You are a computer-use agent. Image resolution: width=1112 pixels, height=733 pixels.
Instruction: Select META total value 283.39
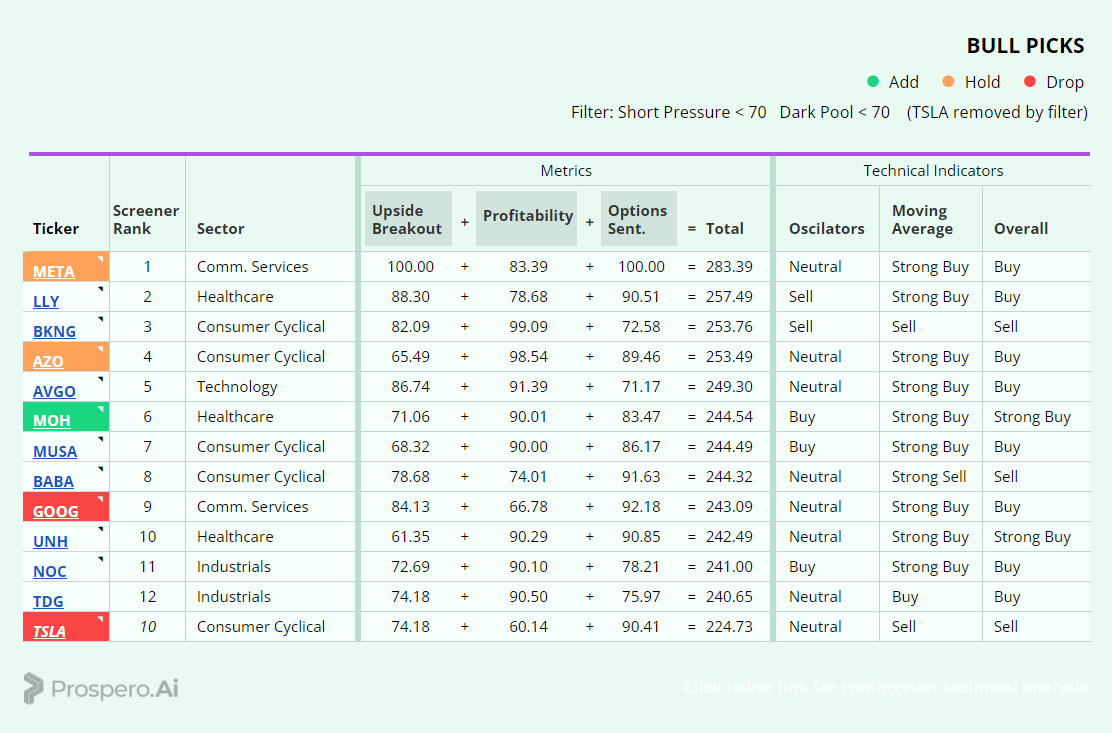[x=729, y=267]
